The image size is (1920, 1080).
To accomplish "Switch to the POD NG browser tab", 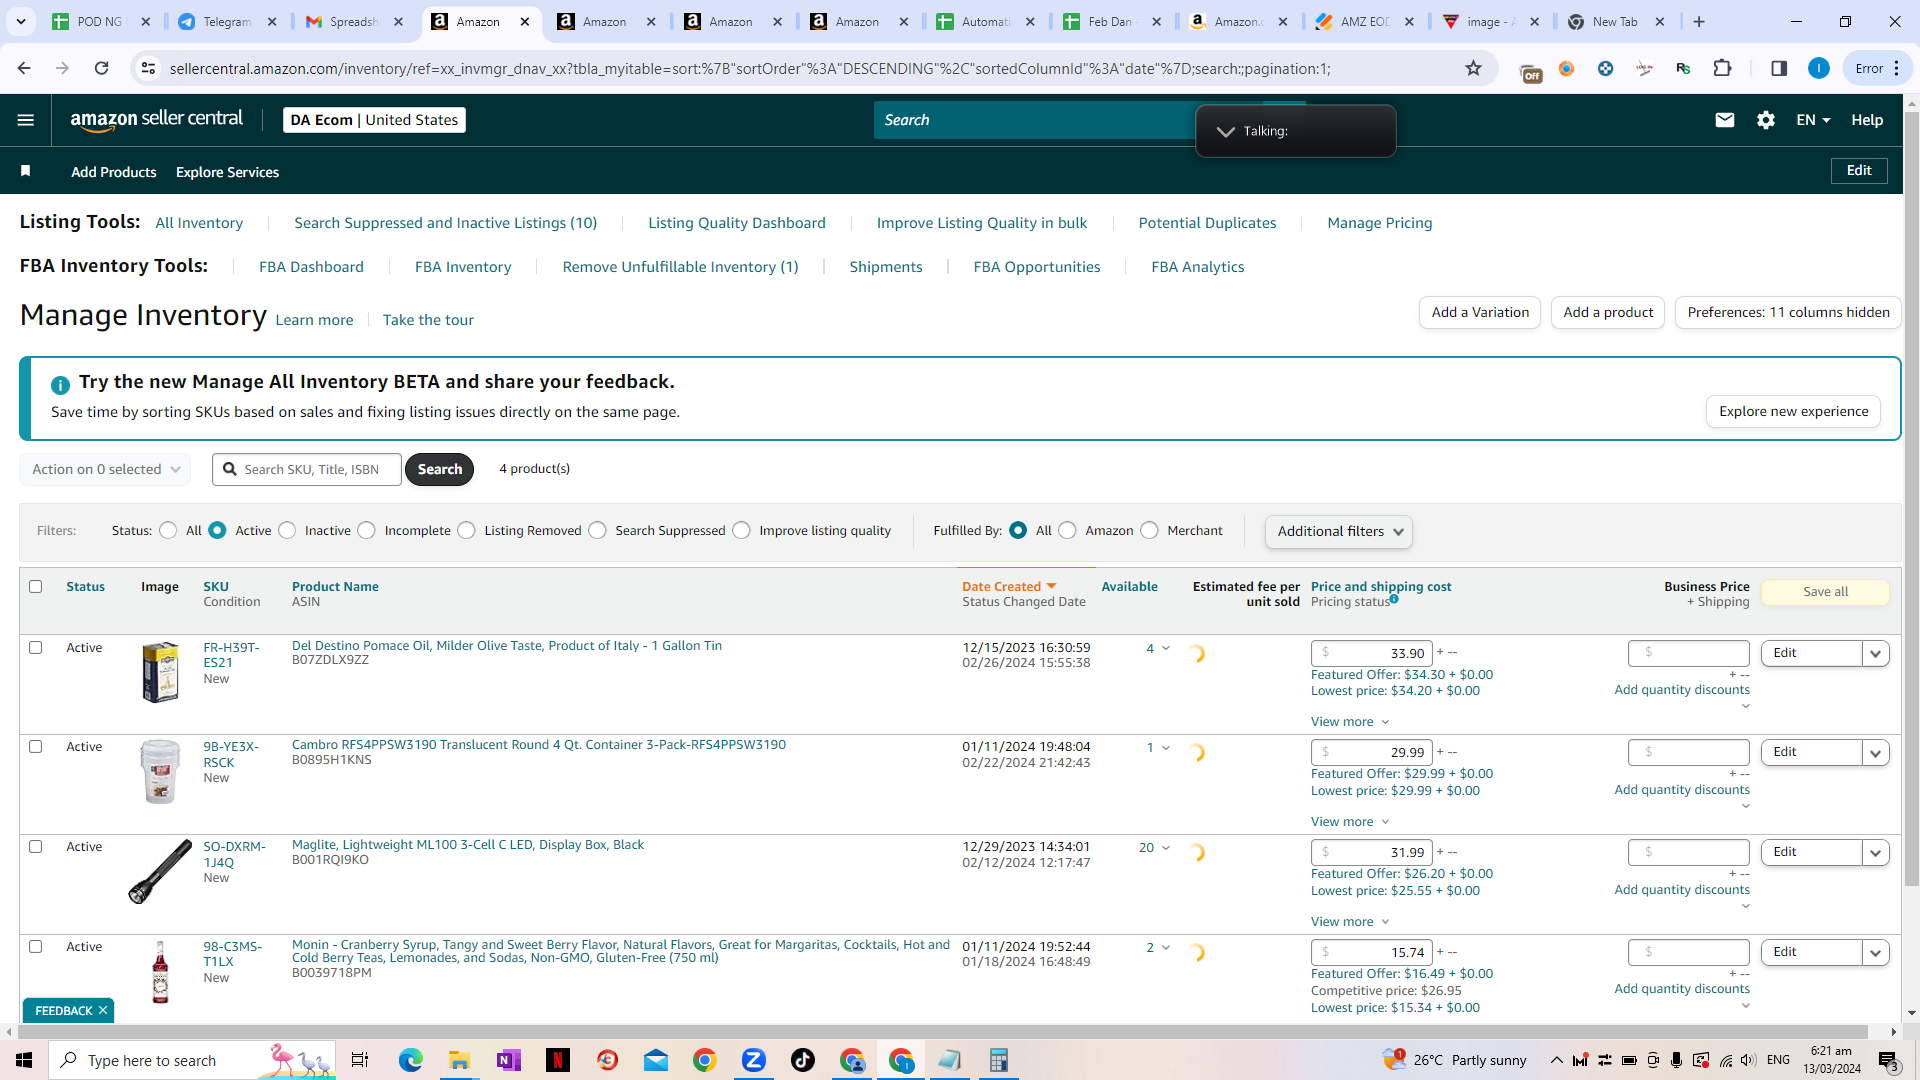I will pos(100,21).
